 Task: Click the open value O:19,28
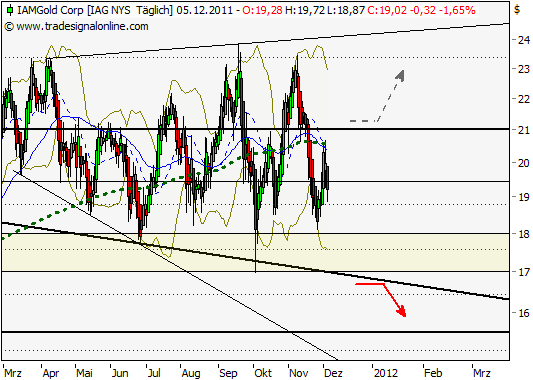[x=262, y=11]
